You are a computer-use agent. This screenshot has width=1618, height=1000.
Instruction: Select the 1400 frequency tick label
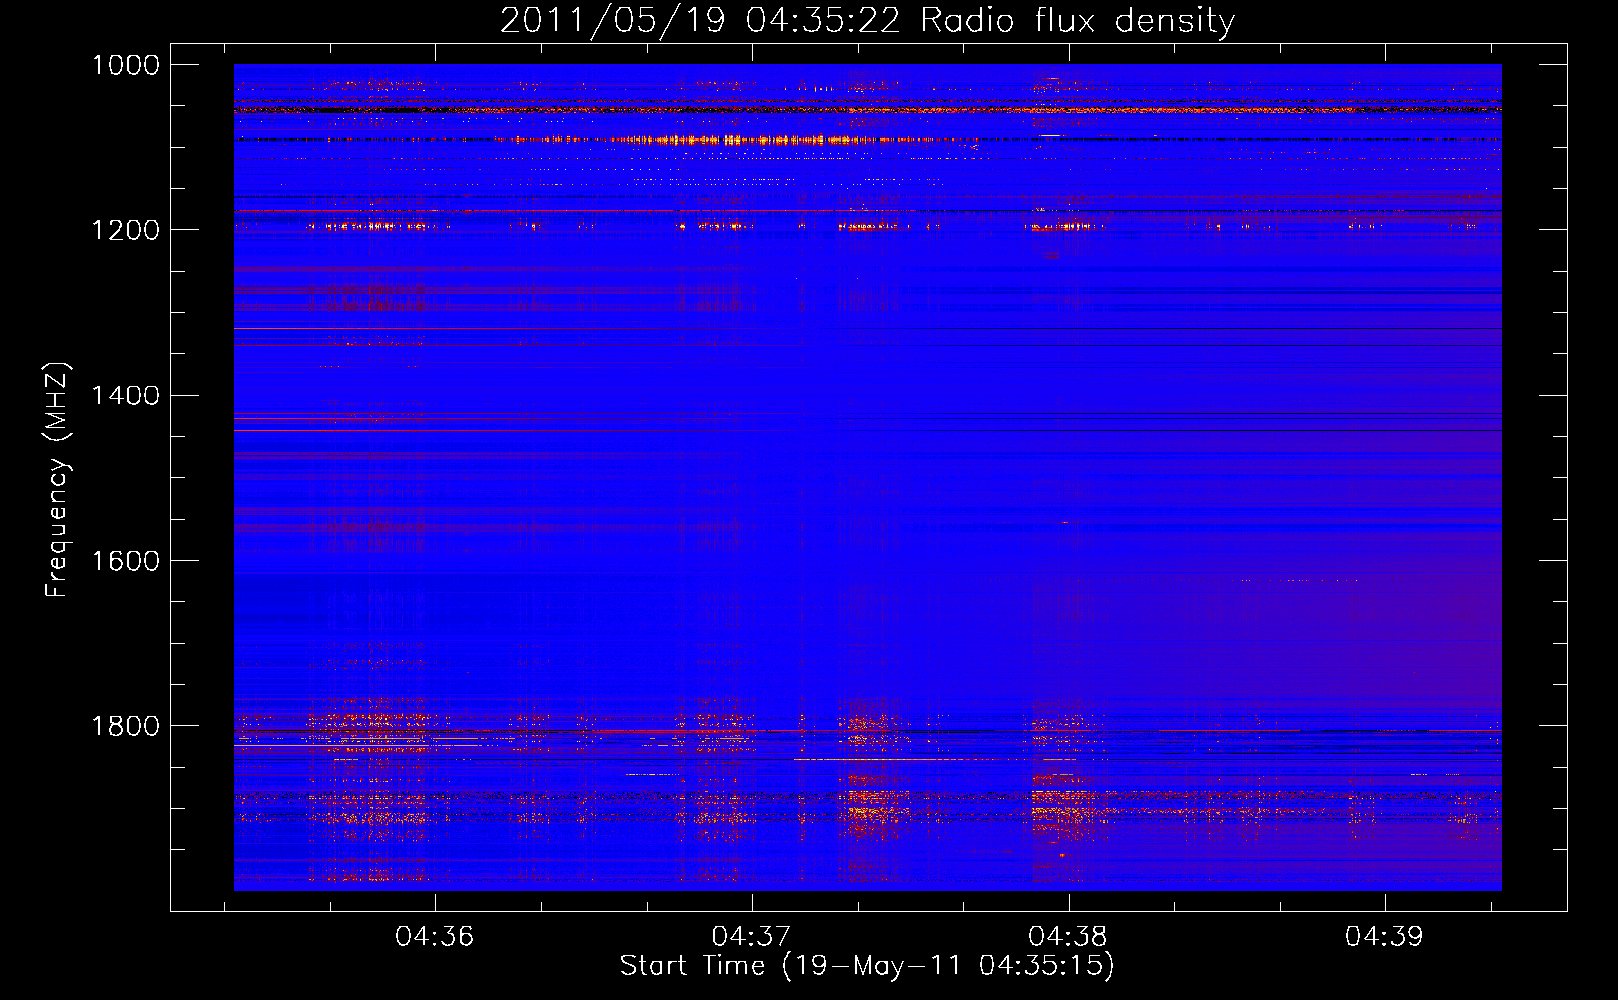(125, 396)
